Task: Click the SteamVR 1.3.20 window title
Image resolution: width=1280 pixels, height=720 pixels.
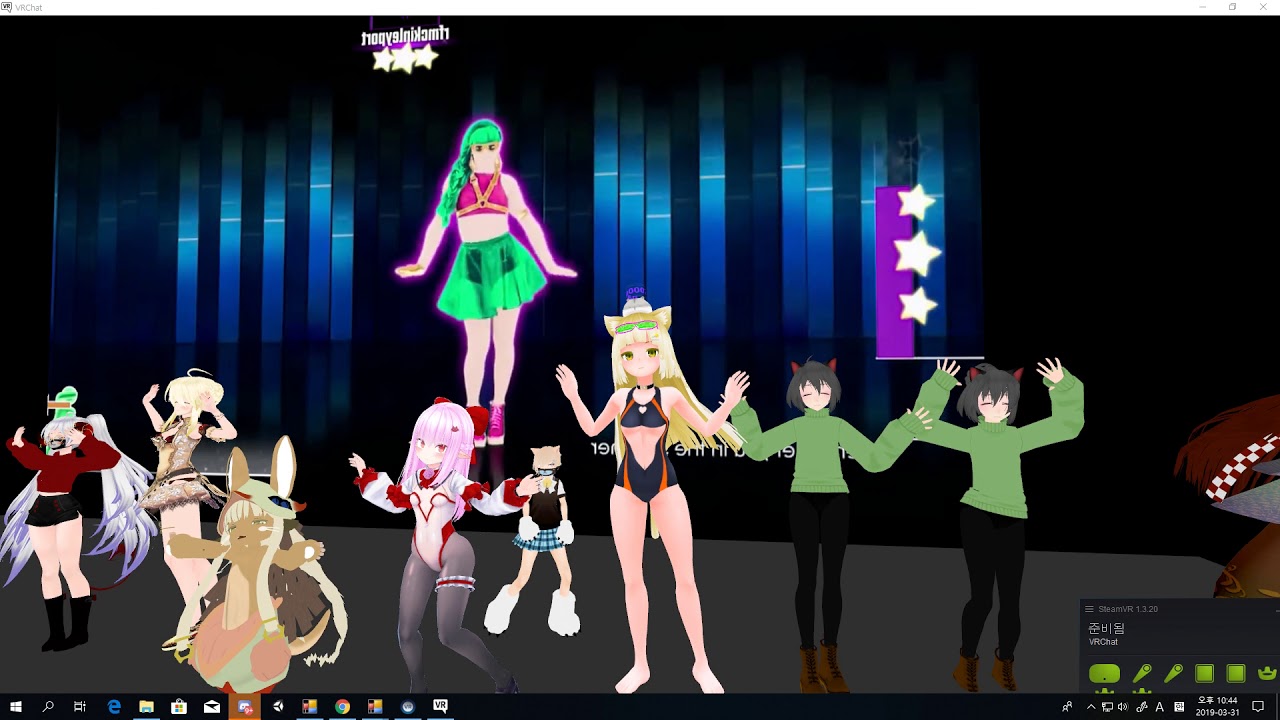Action: pos(1128,609)
